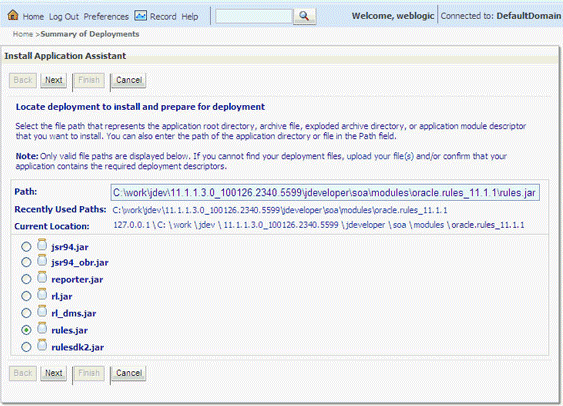
Task: Click 11.1.1.3.0_100126.2340.5599 in Current Location
Action: [281, 225]
